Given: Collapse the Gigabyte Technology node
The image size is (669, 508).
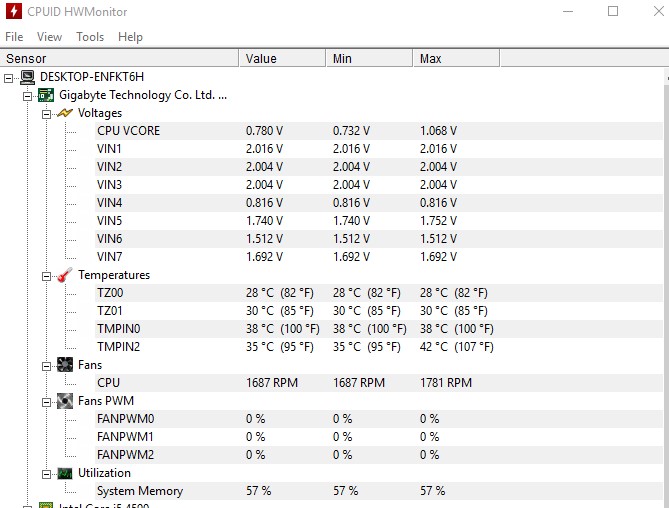Looking at the screenshot, I should click(27, 96).
